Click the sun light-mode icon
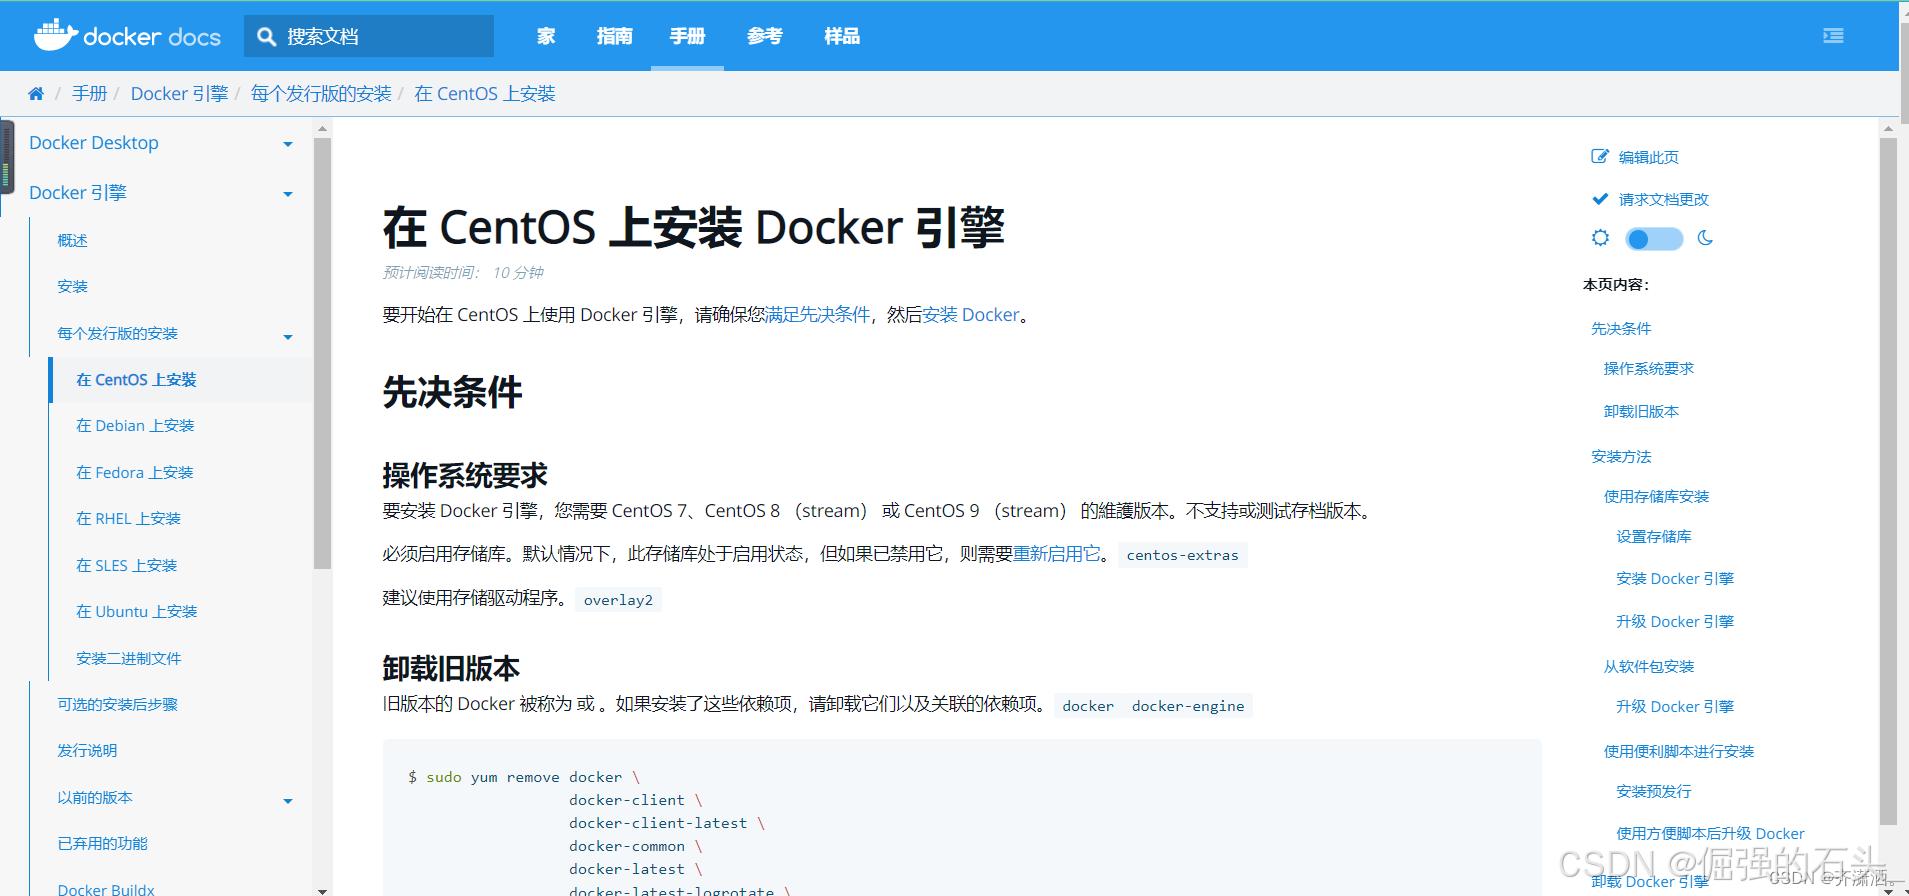1909x896 pixels. click(1600, 238)
